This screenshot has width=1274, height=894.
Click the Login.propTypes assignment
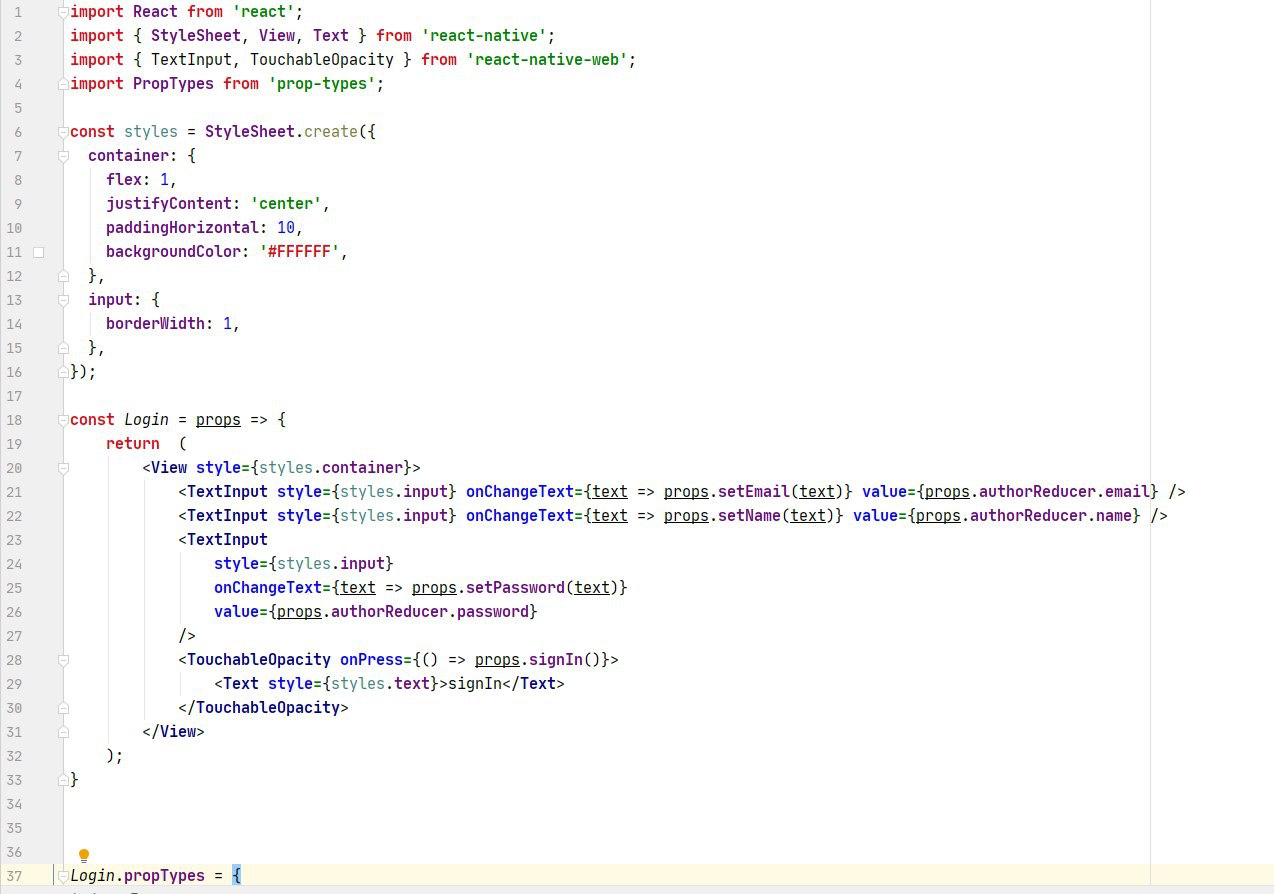[137, 876]
